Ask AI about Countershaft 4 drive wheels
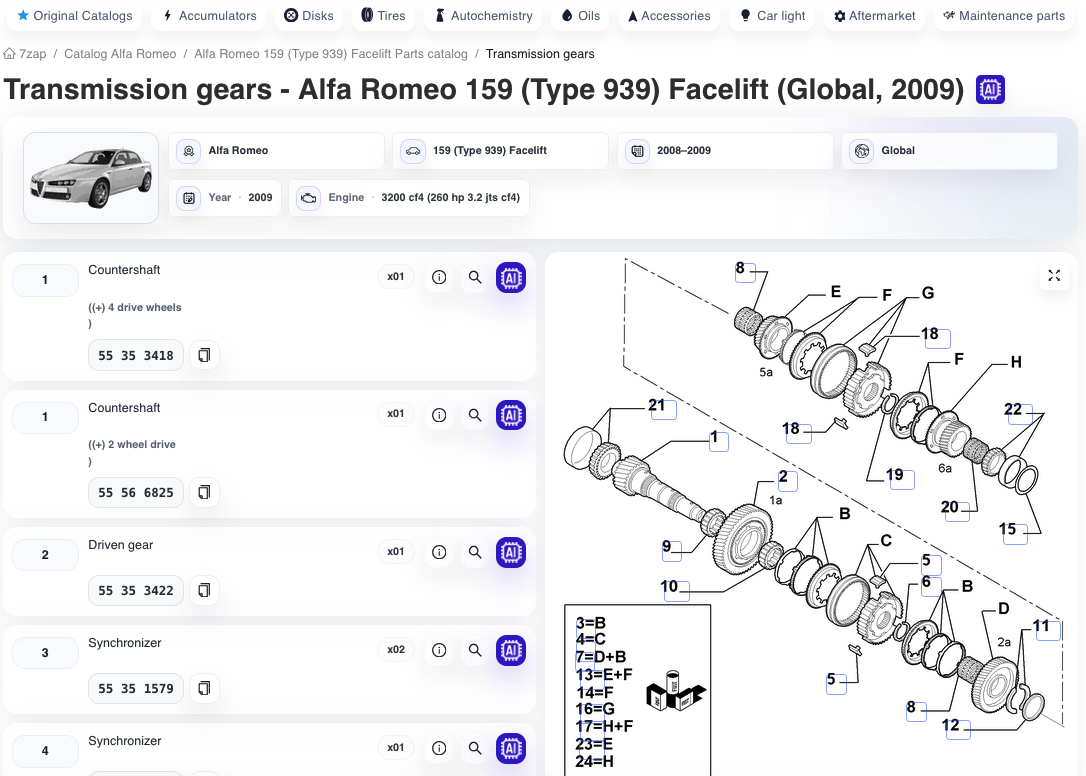Screen dimensions: 1086x776 (x=511, y=278)
